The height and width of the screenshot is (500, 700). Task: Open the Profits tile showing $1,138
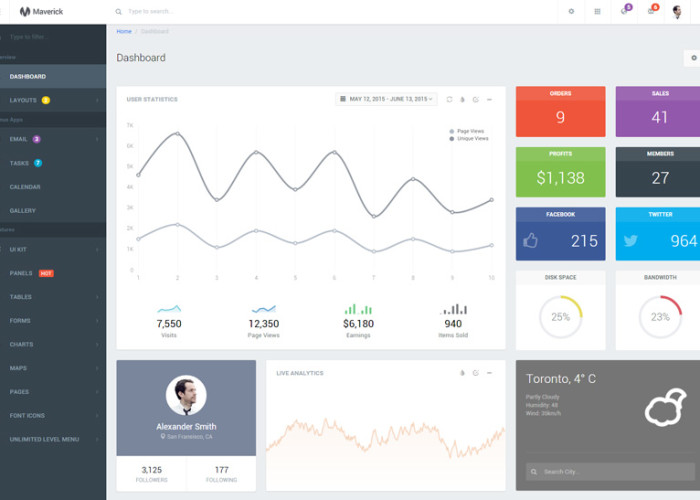point(561,172)
